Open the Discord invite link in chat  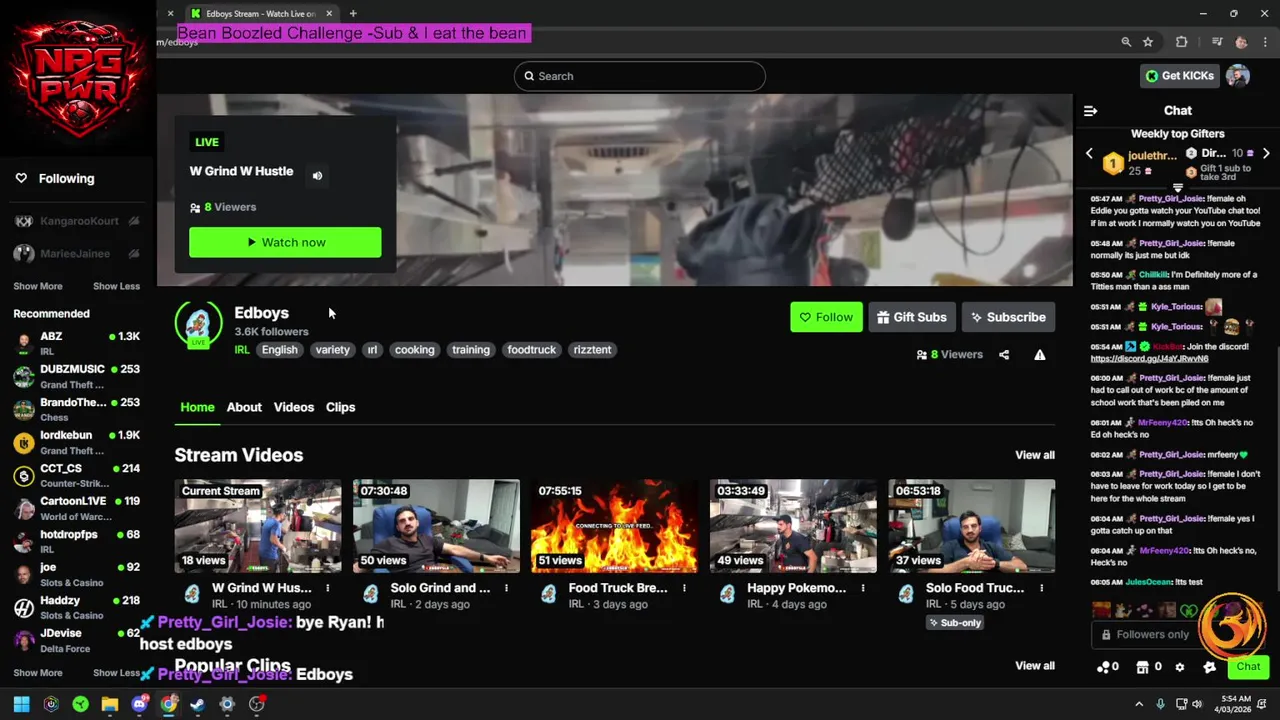tap(1149, 358)
